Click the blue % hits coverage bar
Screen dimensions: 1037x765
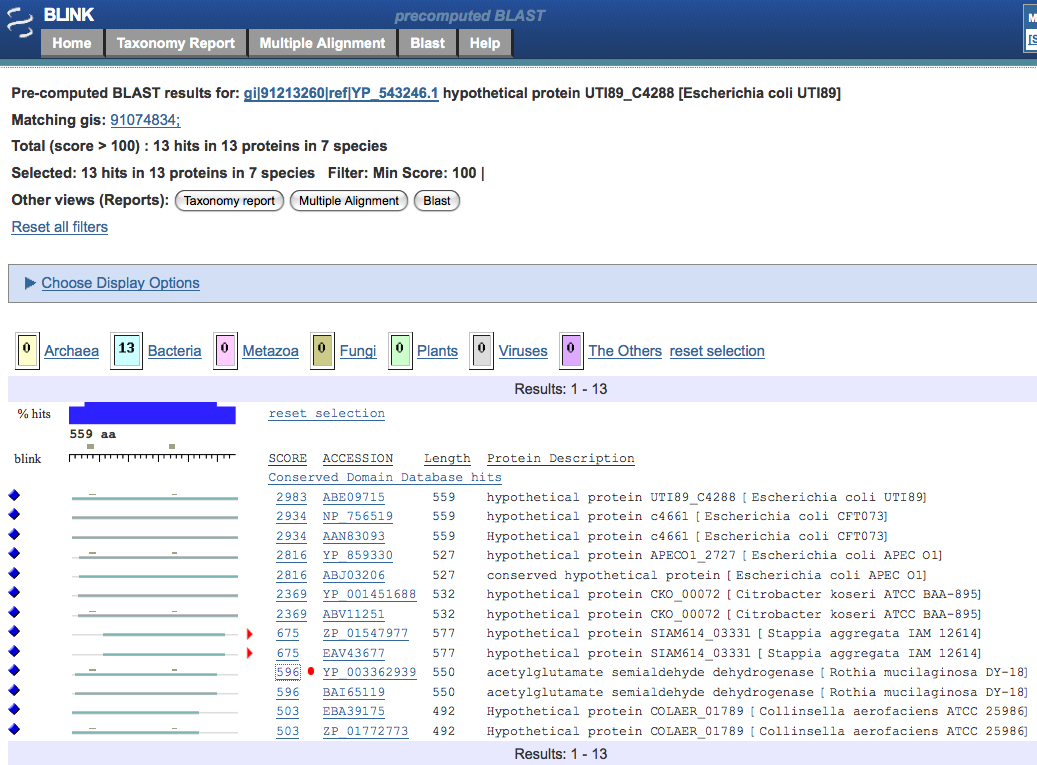tap(152, 413)
